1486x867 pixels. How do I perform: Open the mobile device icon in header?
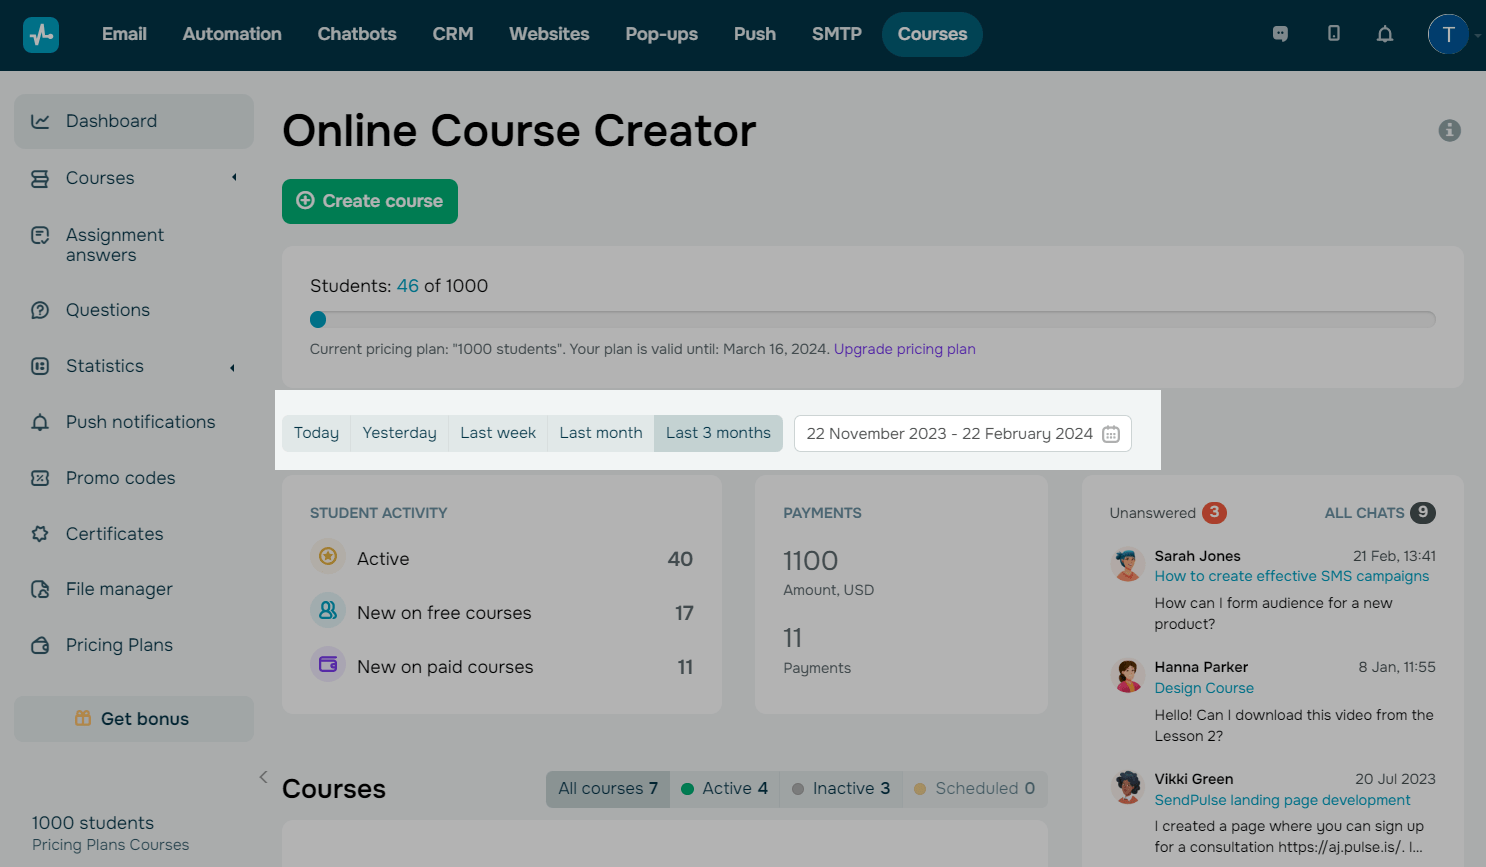[x=1334, y=34]
